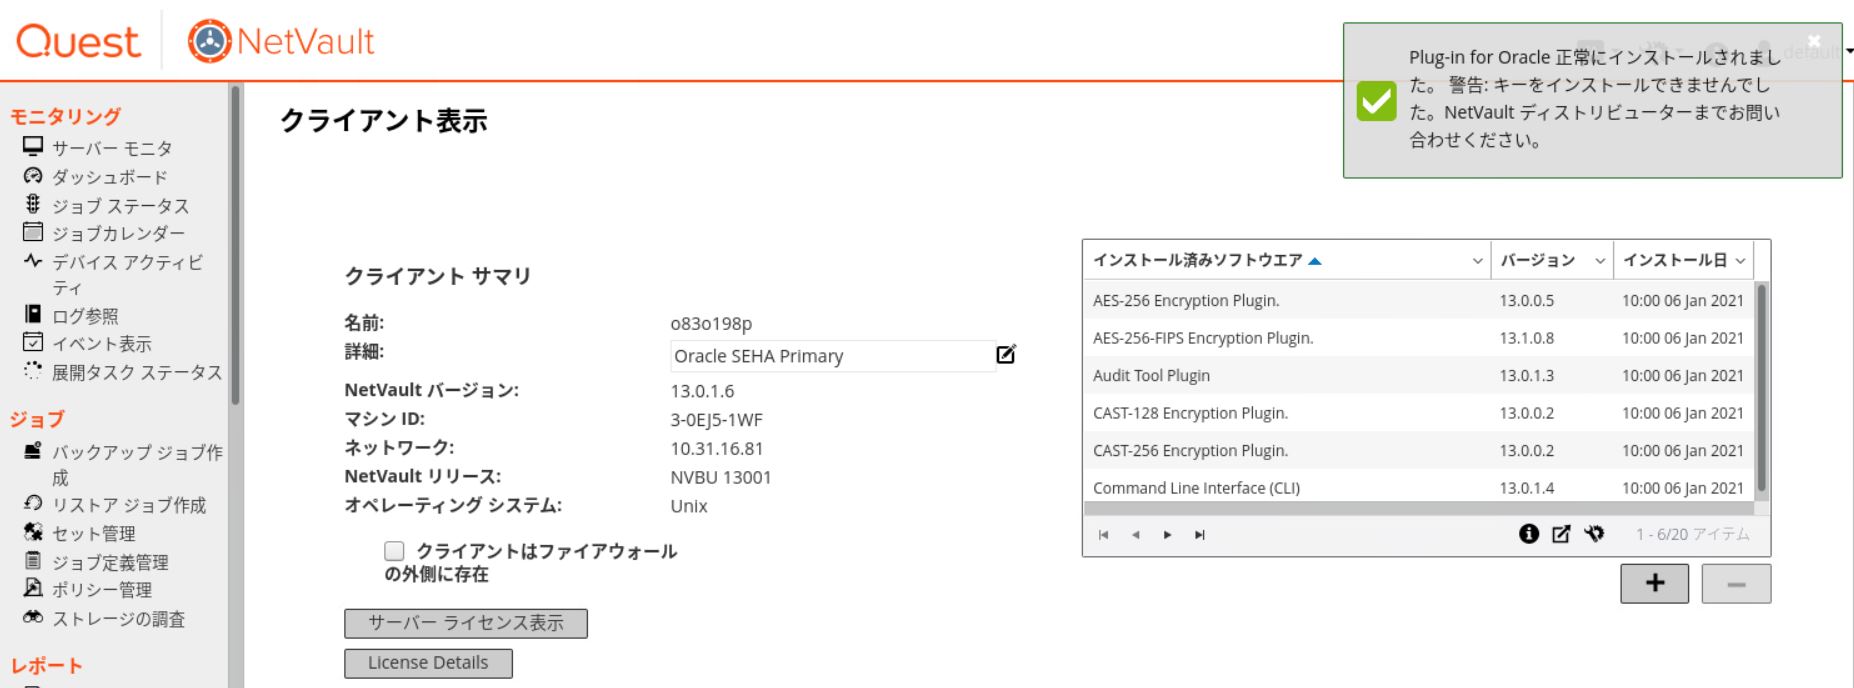Screen dimensions: 1854x688
Task: Open ポリシー管理 menu item
Action: click(x=102, y=590)
